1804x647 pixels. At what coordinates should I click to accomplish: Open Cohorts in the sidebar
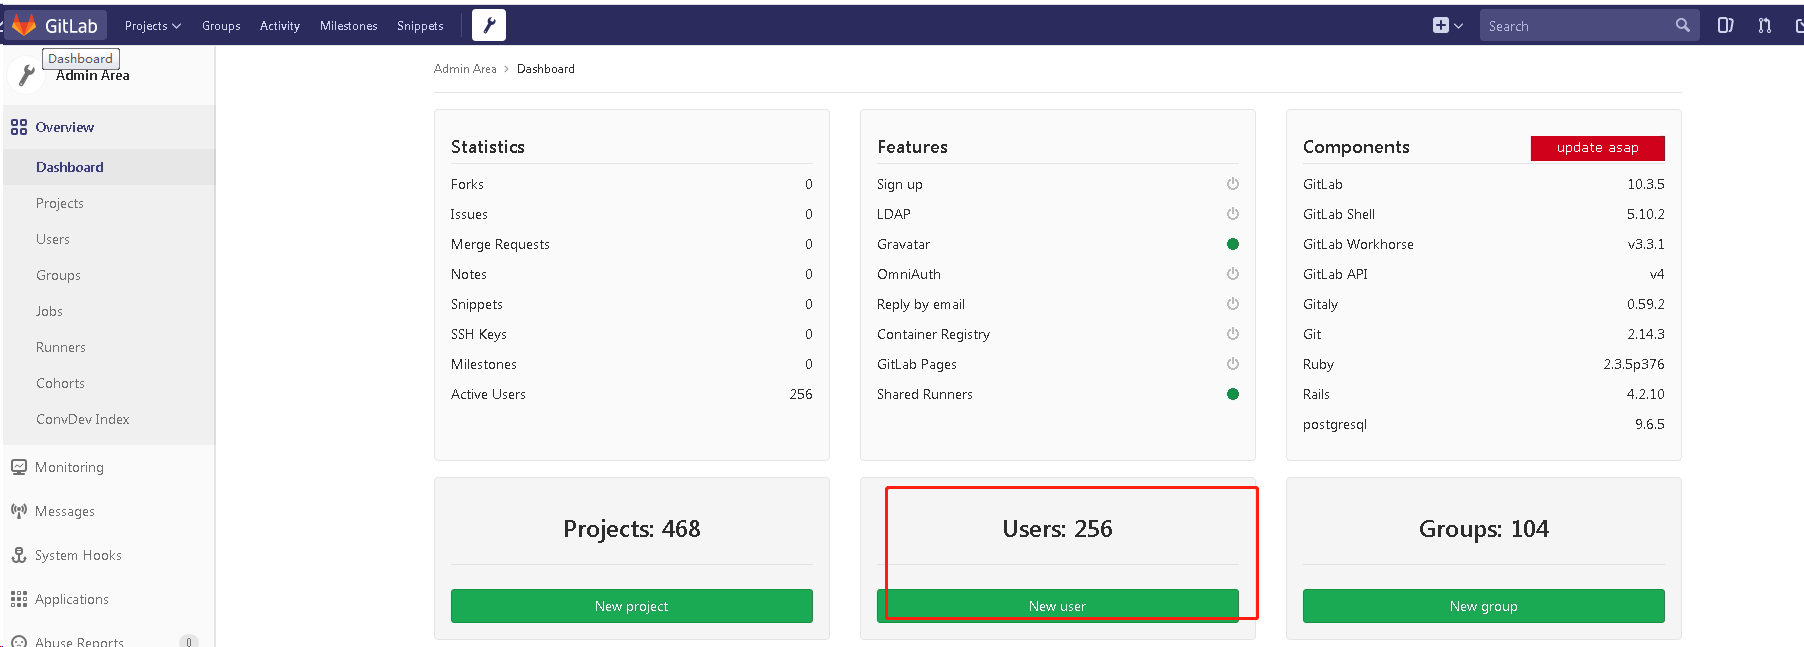click(x=60, y=383)
